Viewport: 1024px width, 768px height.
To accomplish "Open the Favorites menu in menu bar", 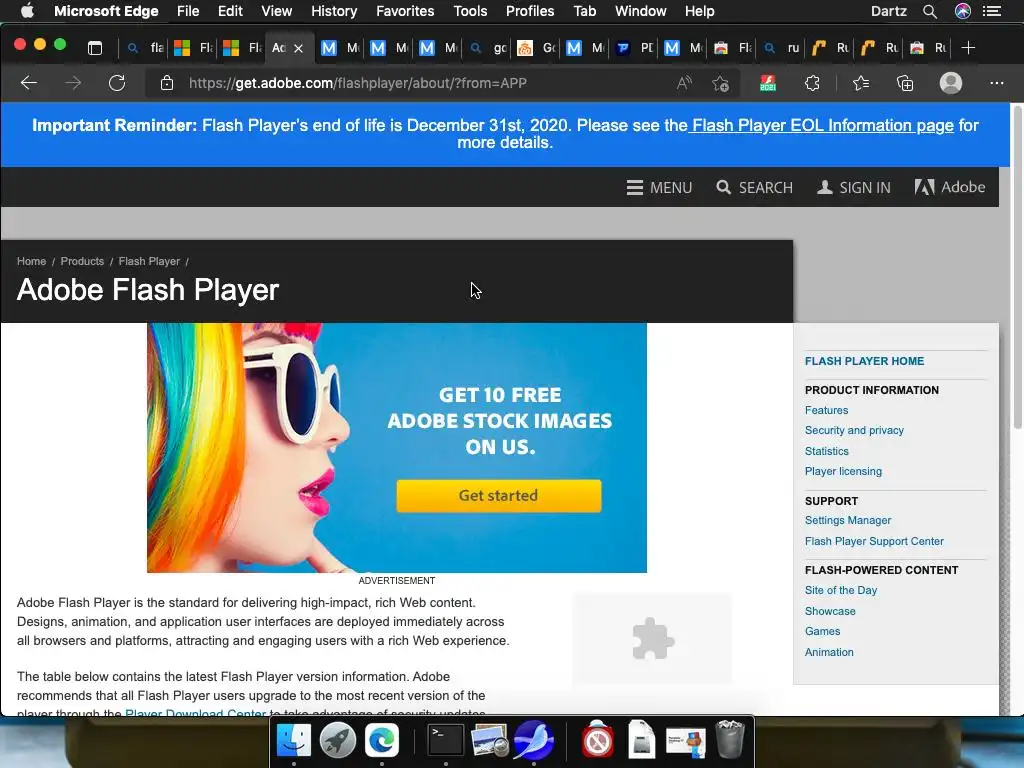I will point(405,11).
